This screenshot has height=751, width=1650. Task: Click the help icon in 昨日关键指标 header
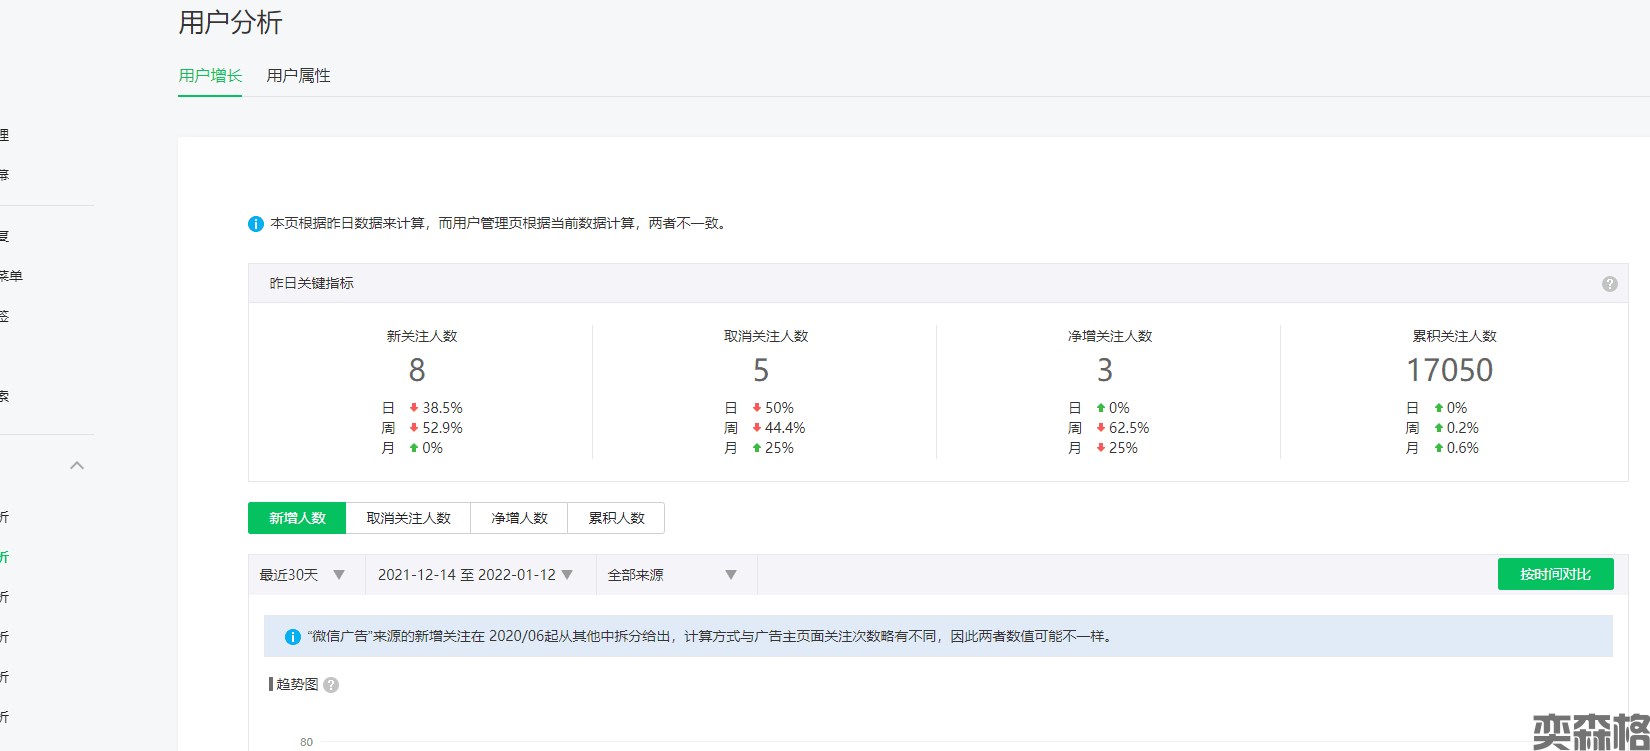coord(1609,284)
